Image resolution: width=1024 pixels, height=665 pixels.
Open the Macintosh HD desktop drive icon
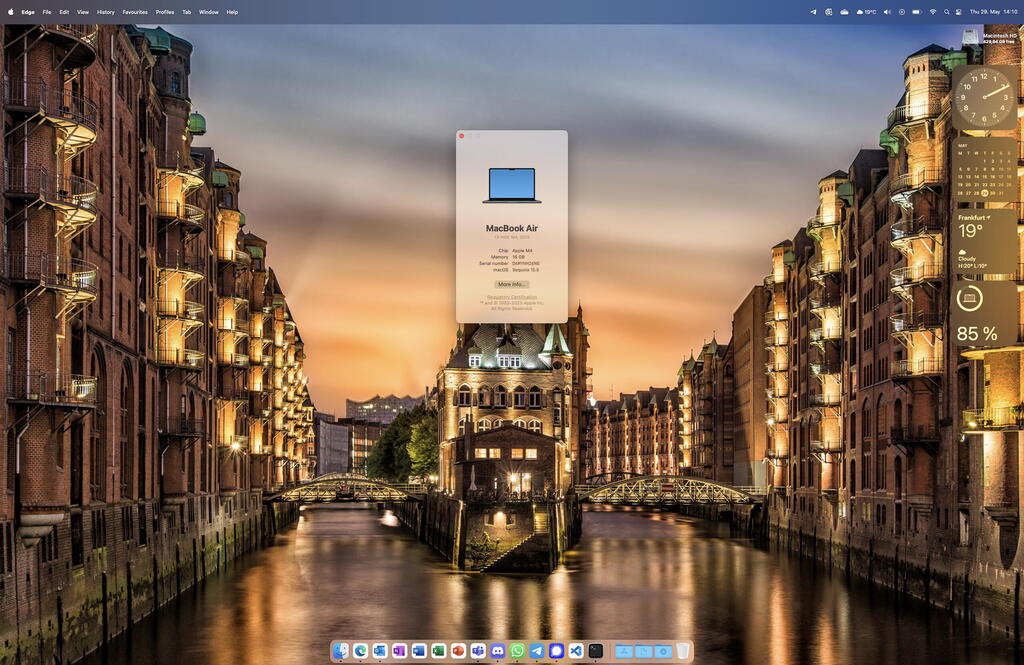pyautogui.click(x=970, y=37)
